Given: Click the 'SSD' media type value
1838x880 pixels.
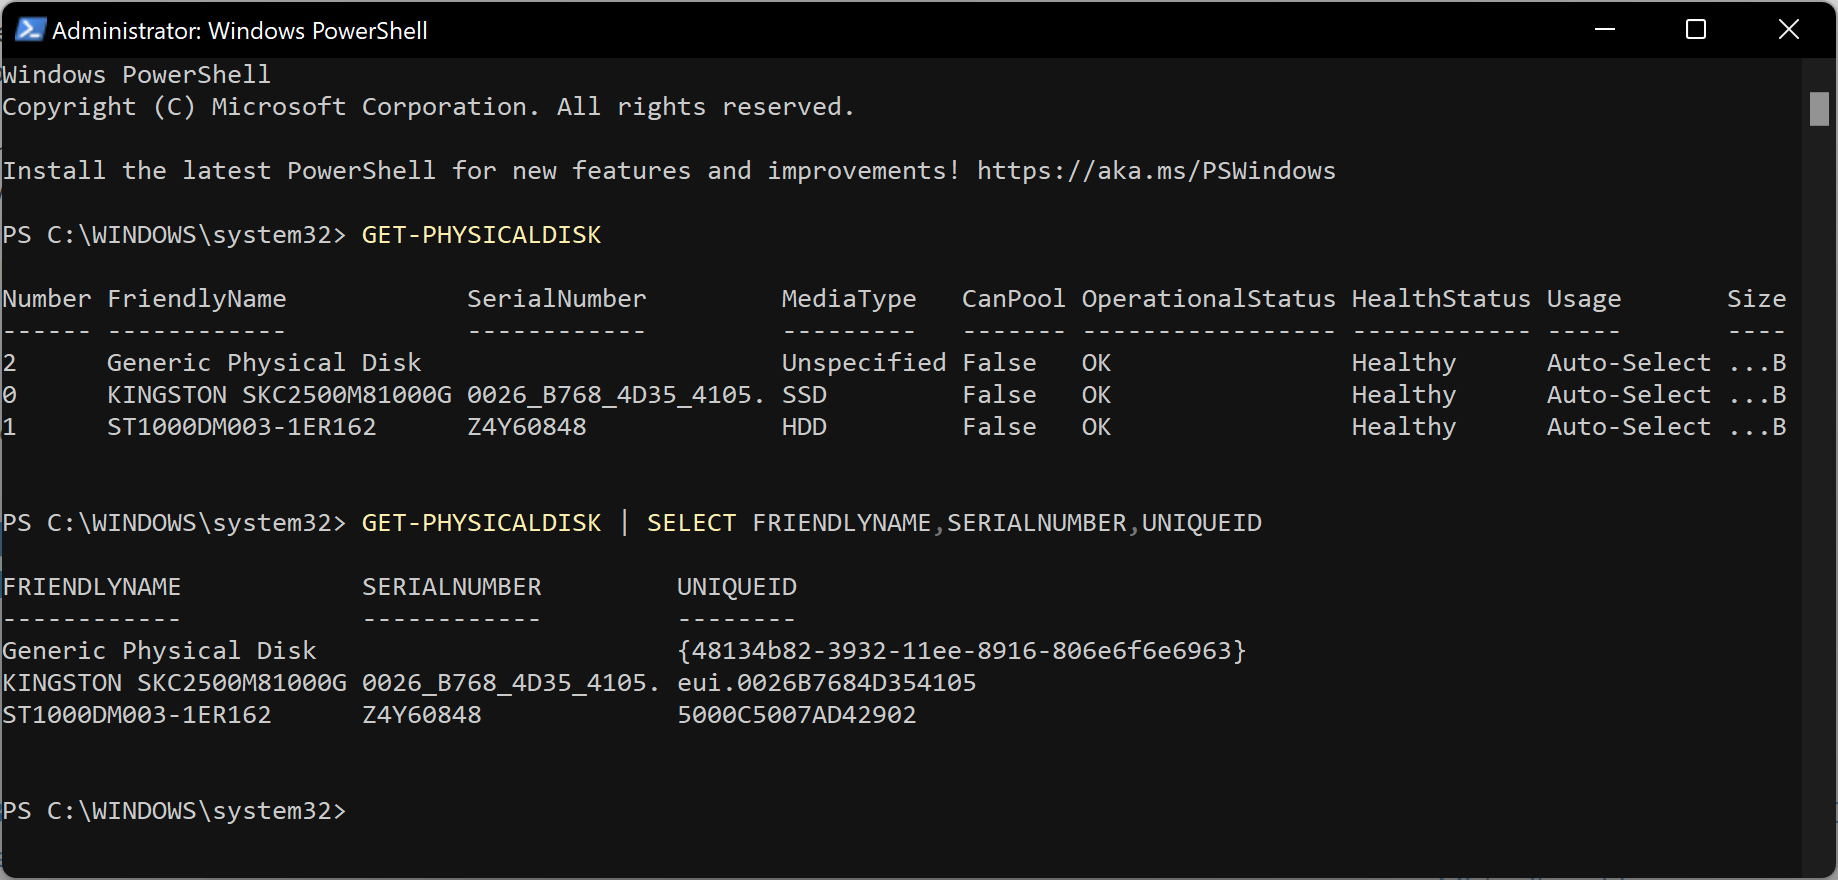Looking at the screenshot, I should pos(804,395).
